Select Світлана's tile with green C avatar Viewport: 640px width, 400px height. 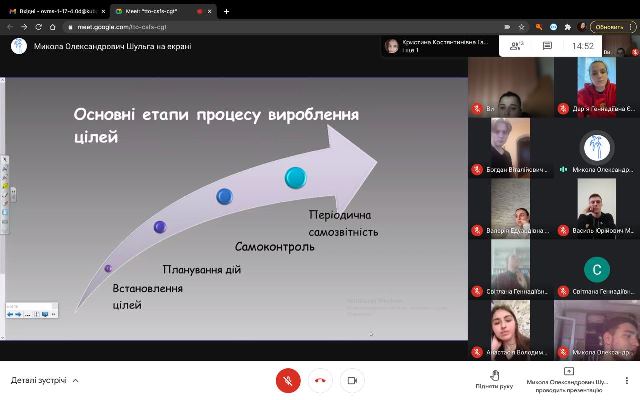(x=597, y=269)
